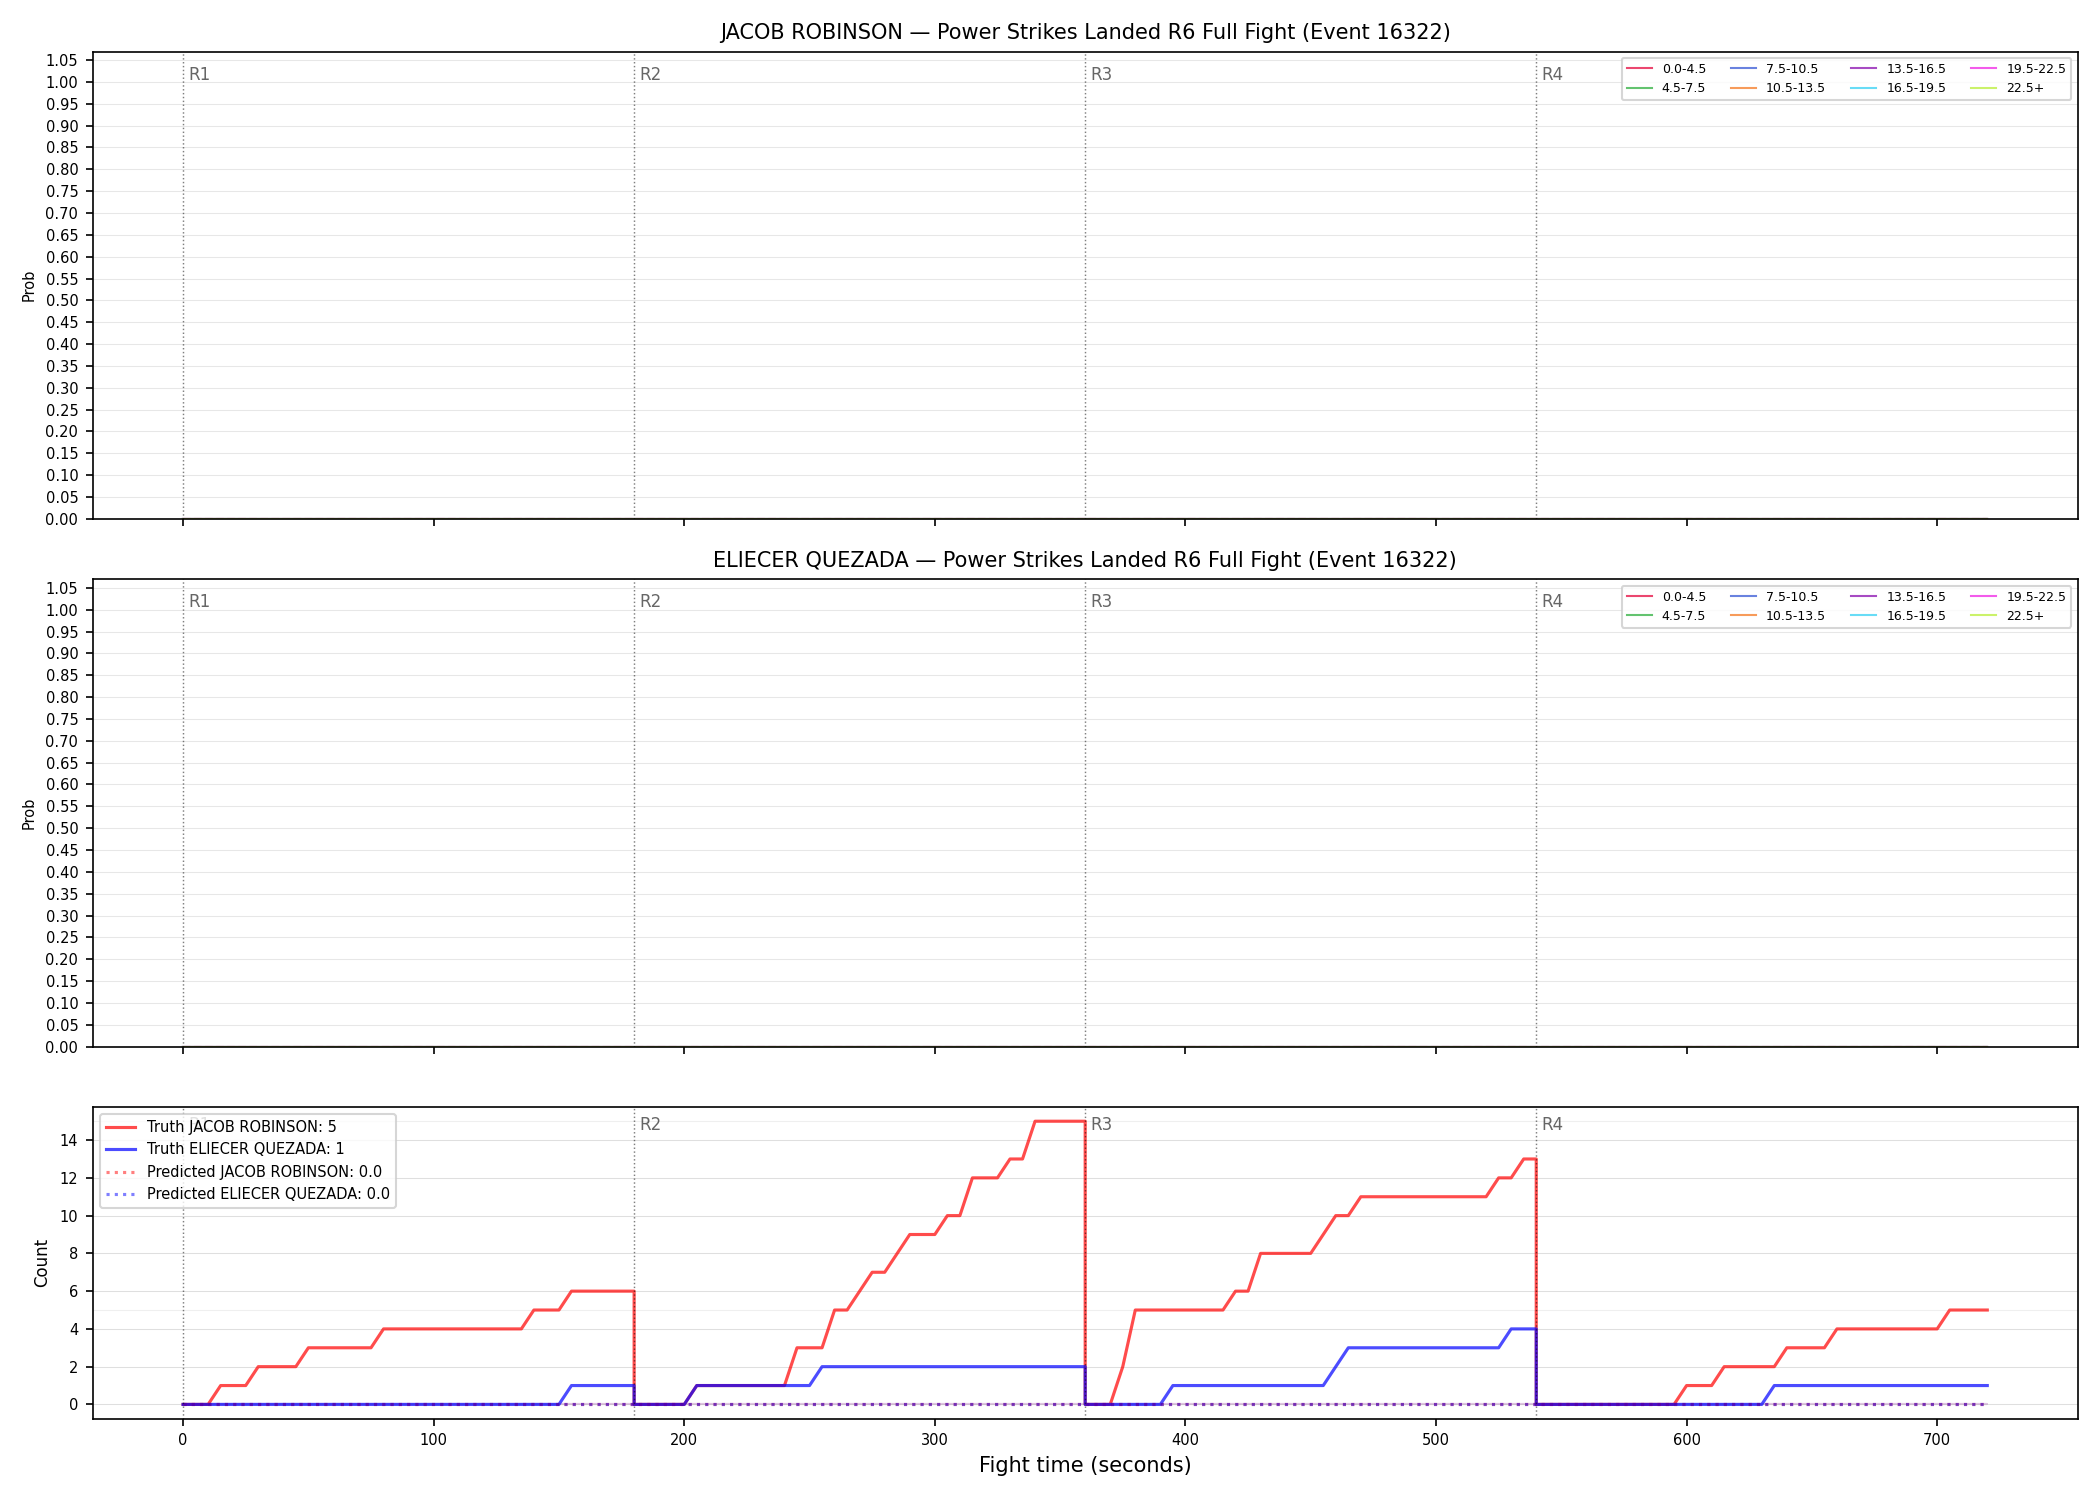
Task: Click the 10 tick label on the Count axis
Action: (x=69, y=1216)
